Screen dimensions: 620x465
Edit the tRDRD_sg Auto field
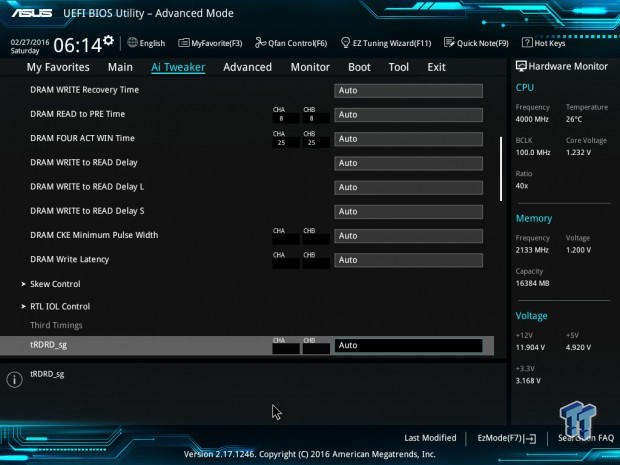tap(408, 345)
